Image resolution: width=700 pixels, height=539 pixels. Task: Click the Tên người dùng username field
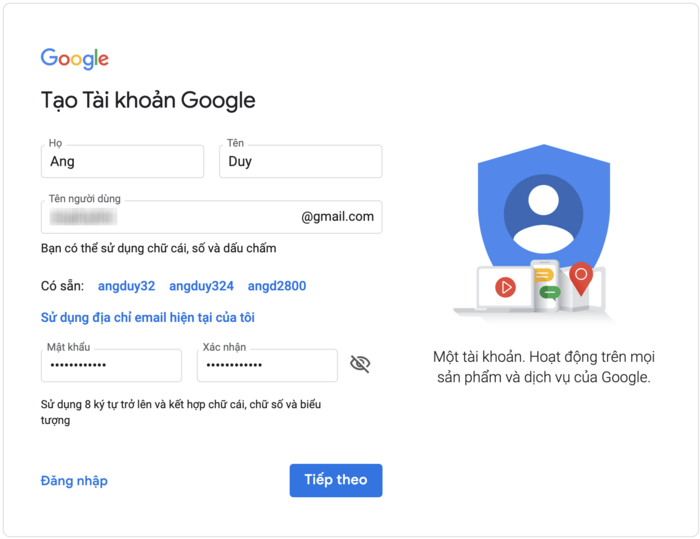170,217
